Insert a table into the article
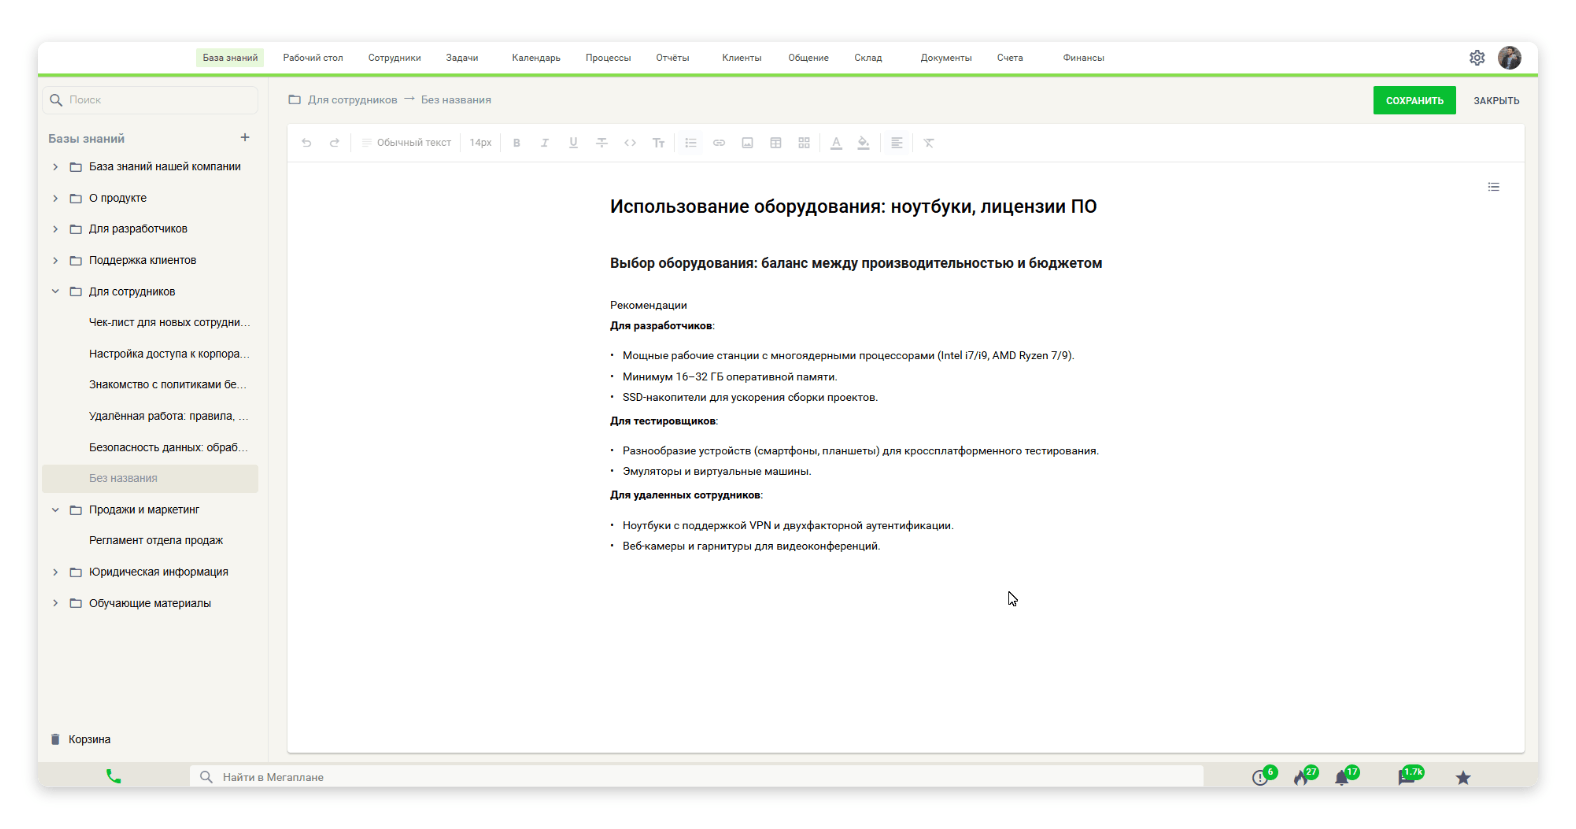This screenshot has width=1576, height=829. tap(776, 143)
